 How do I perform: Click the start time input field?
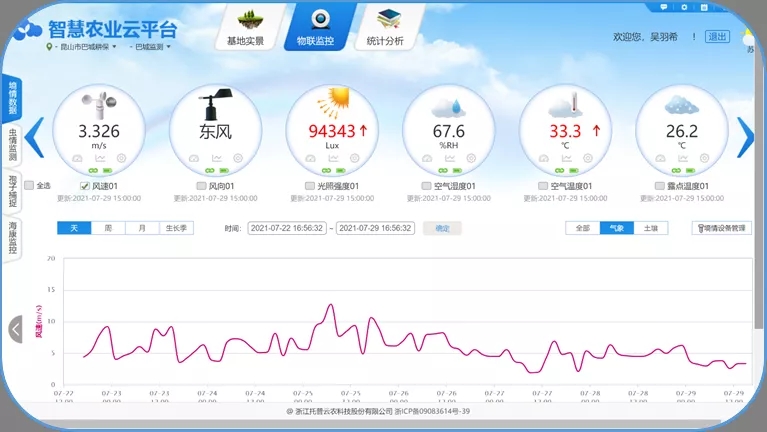pos(286,228)
